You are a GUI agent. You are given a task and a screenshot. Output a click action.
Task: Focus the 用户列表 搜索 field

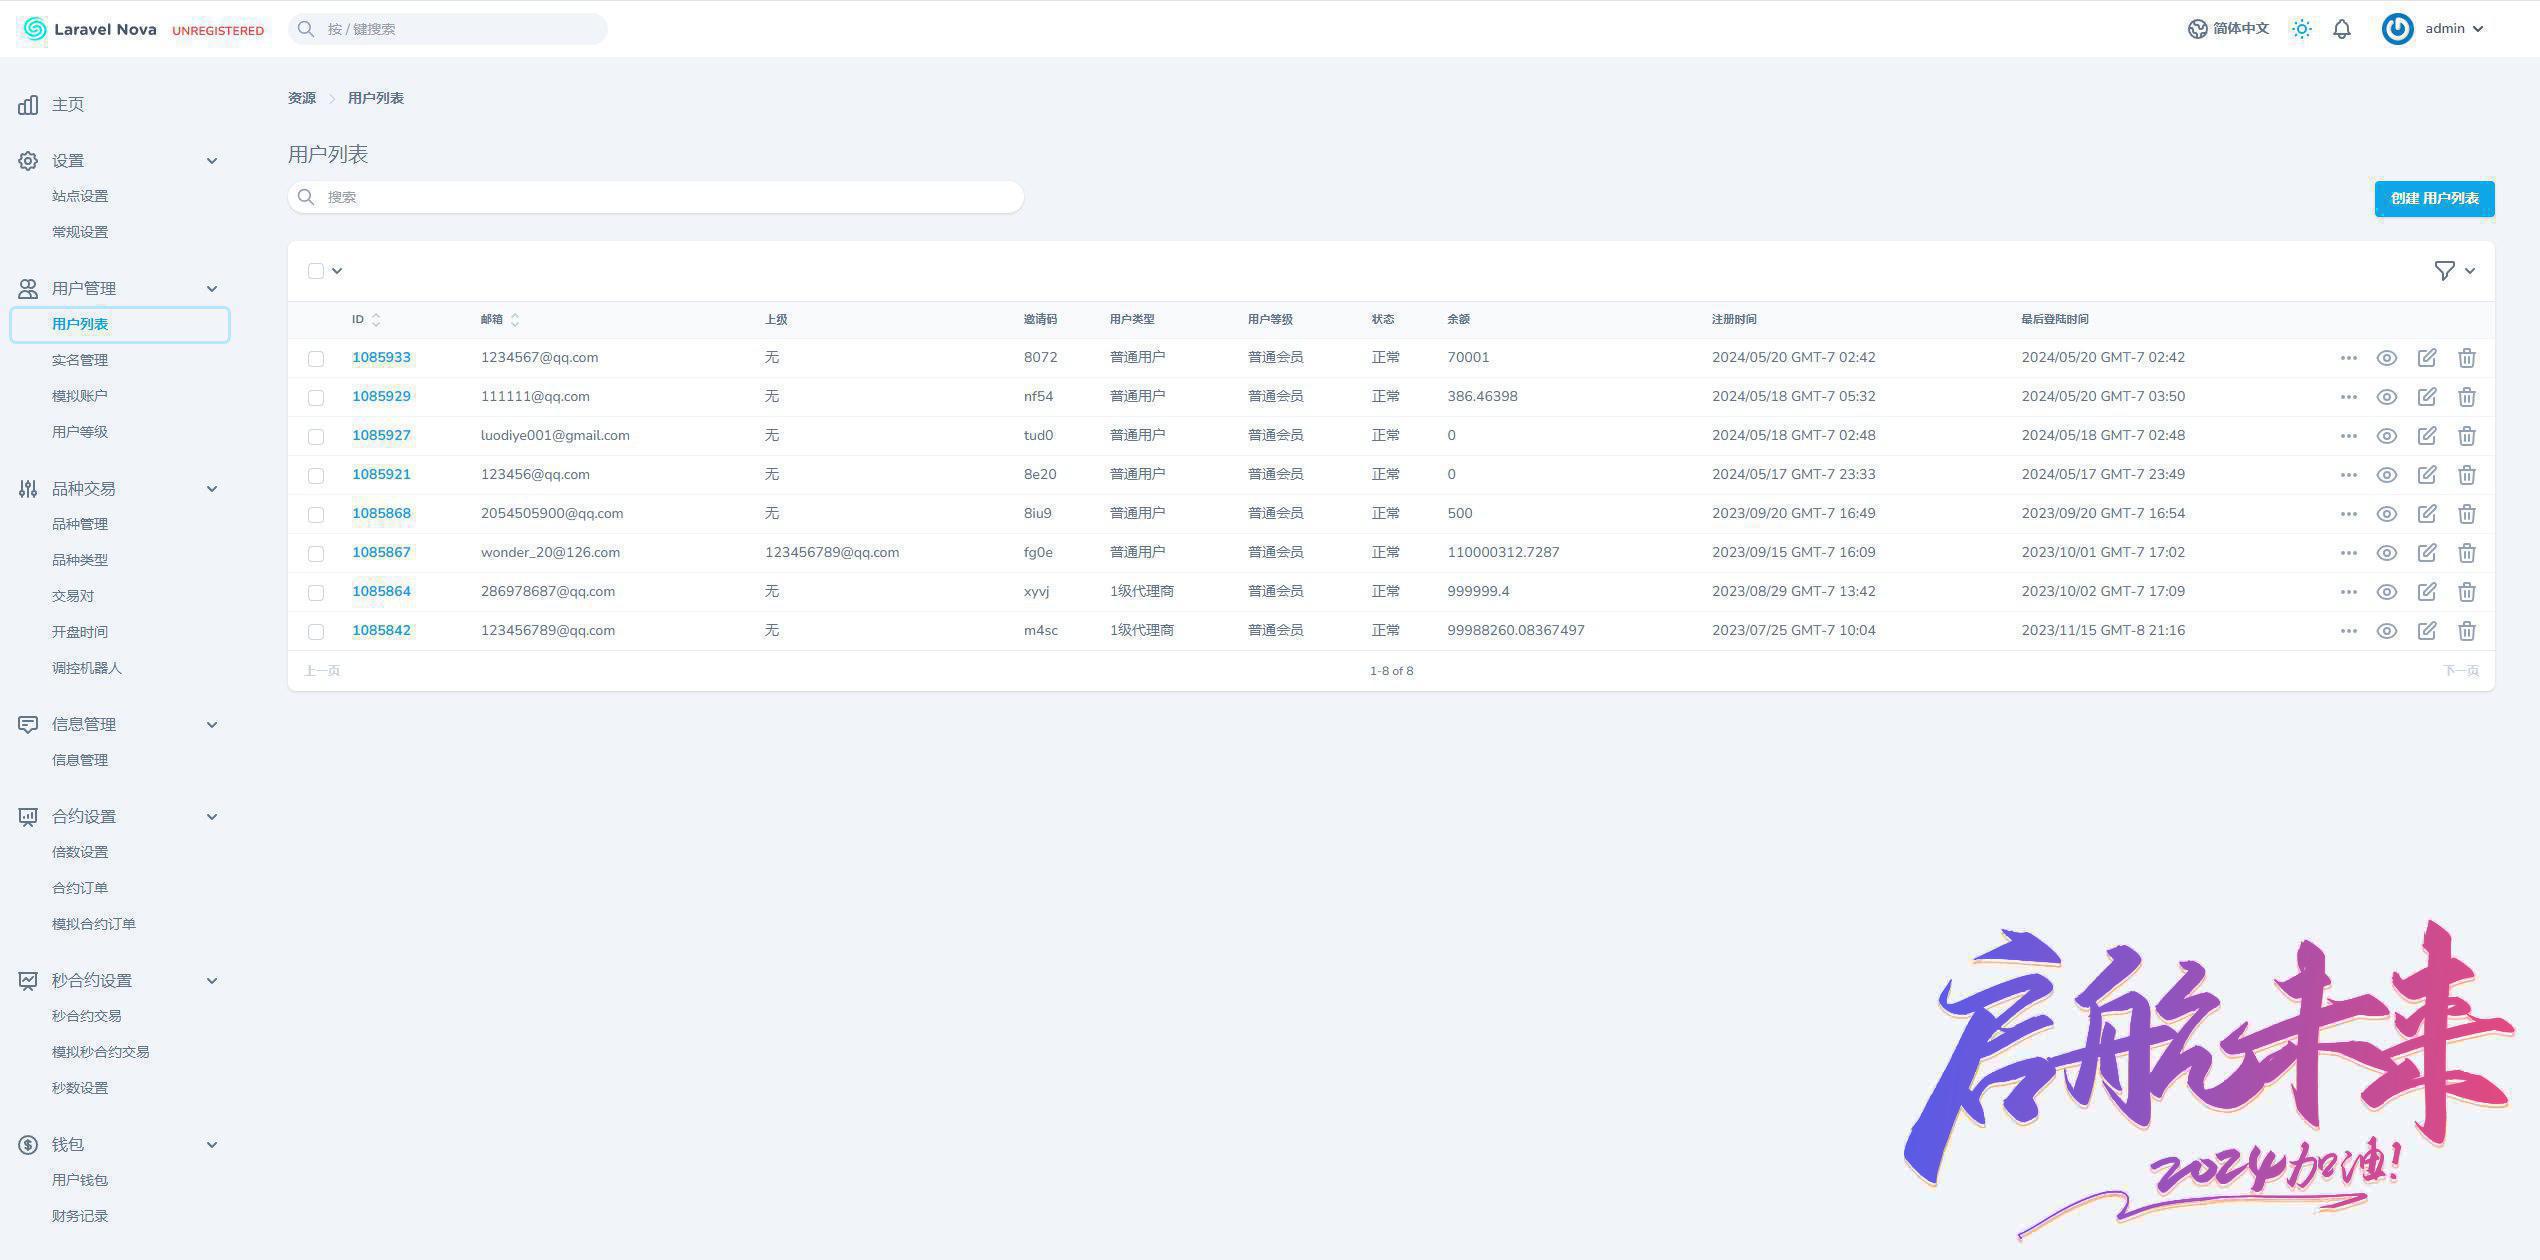pyautogui.click(x=656, y=197)
